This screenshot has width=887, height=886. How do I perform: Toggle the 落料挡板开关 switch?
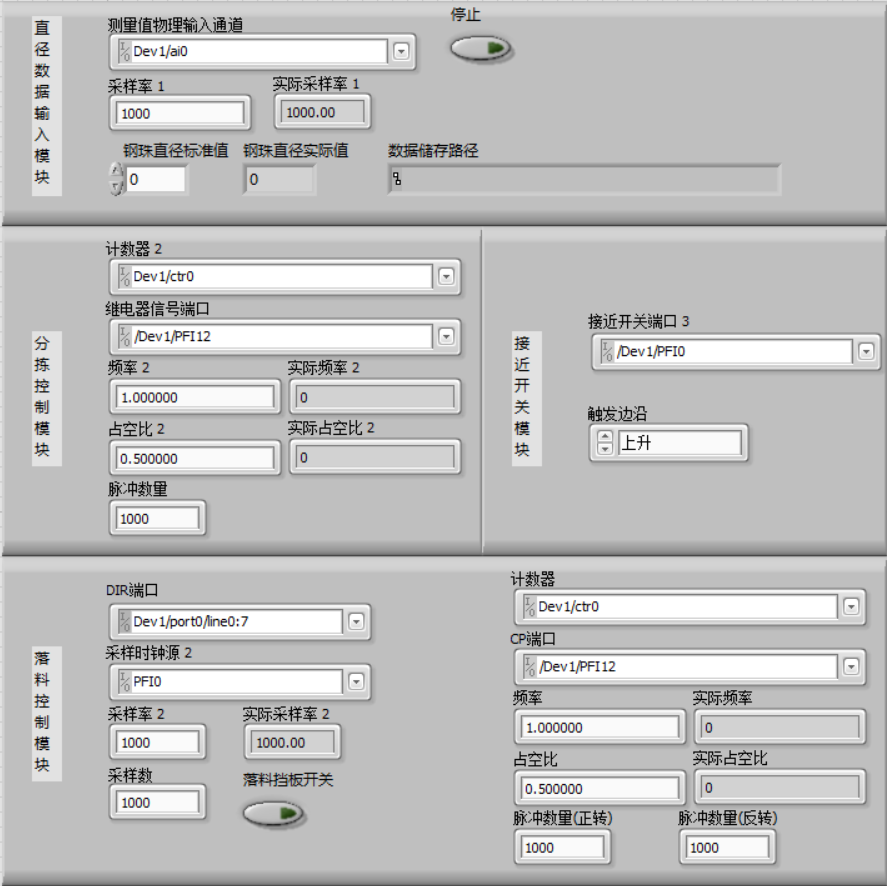pos(274,814)
